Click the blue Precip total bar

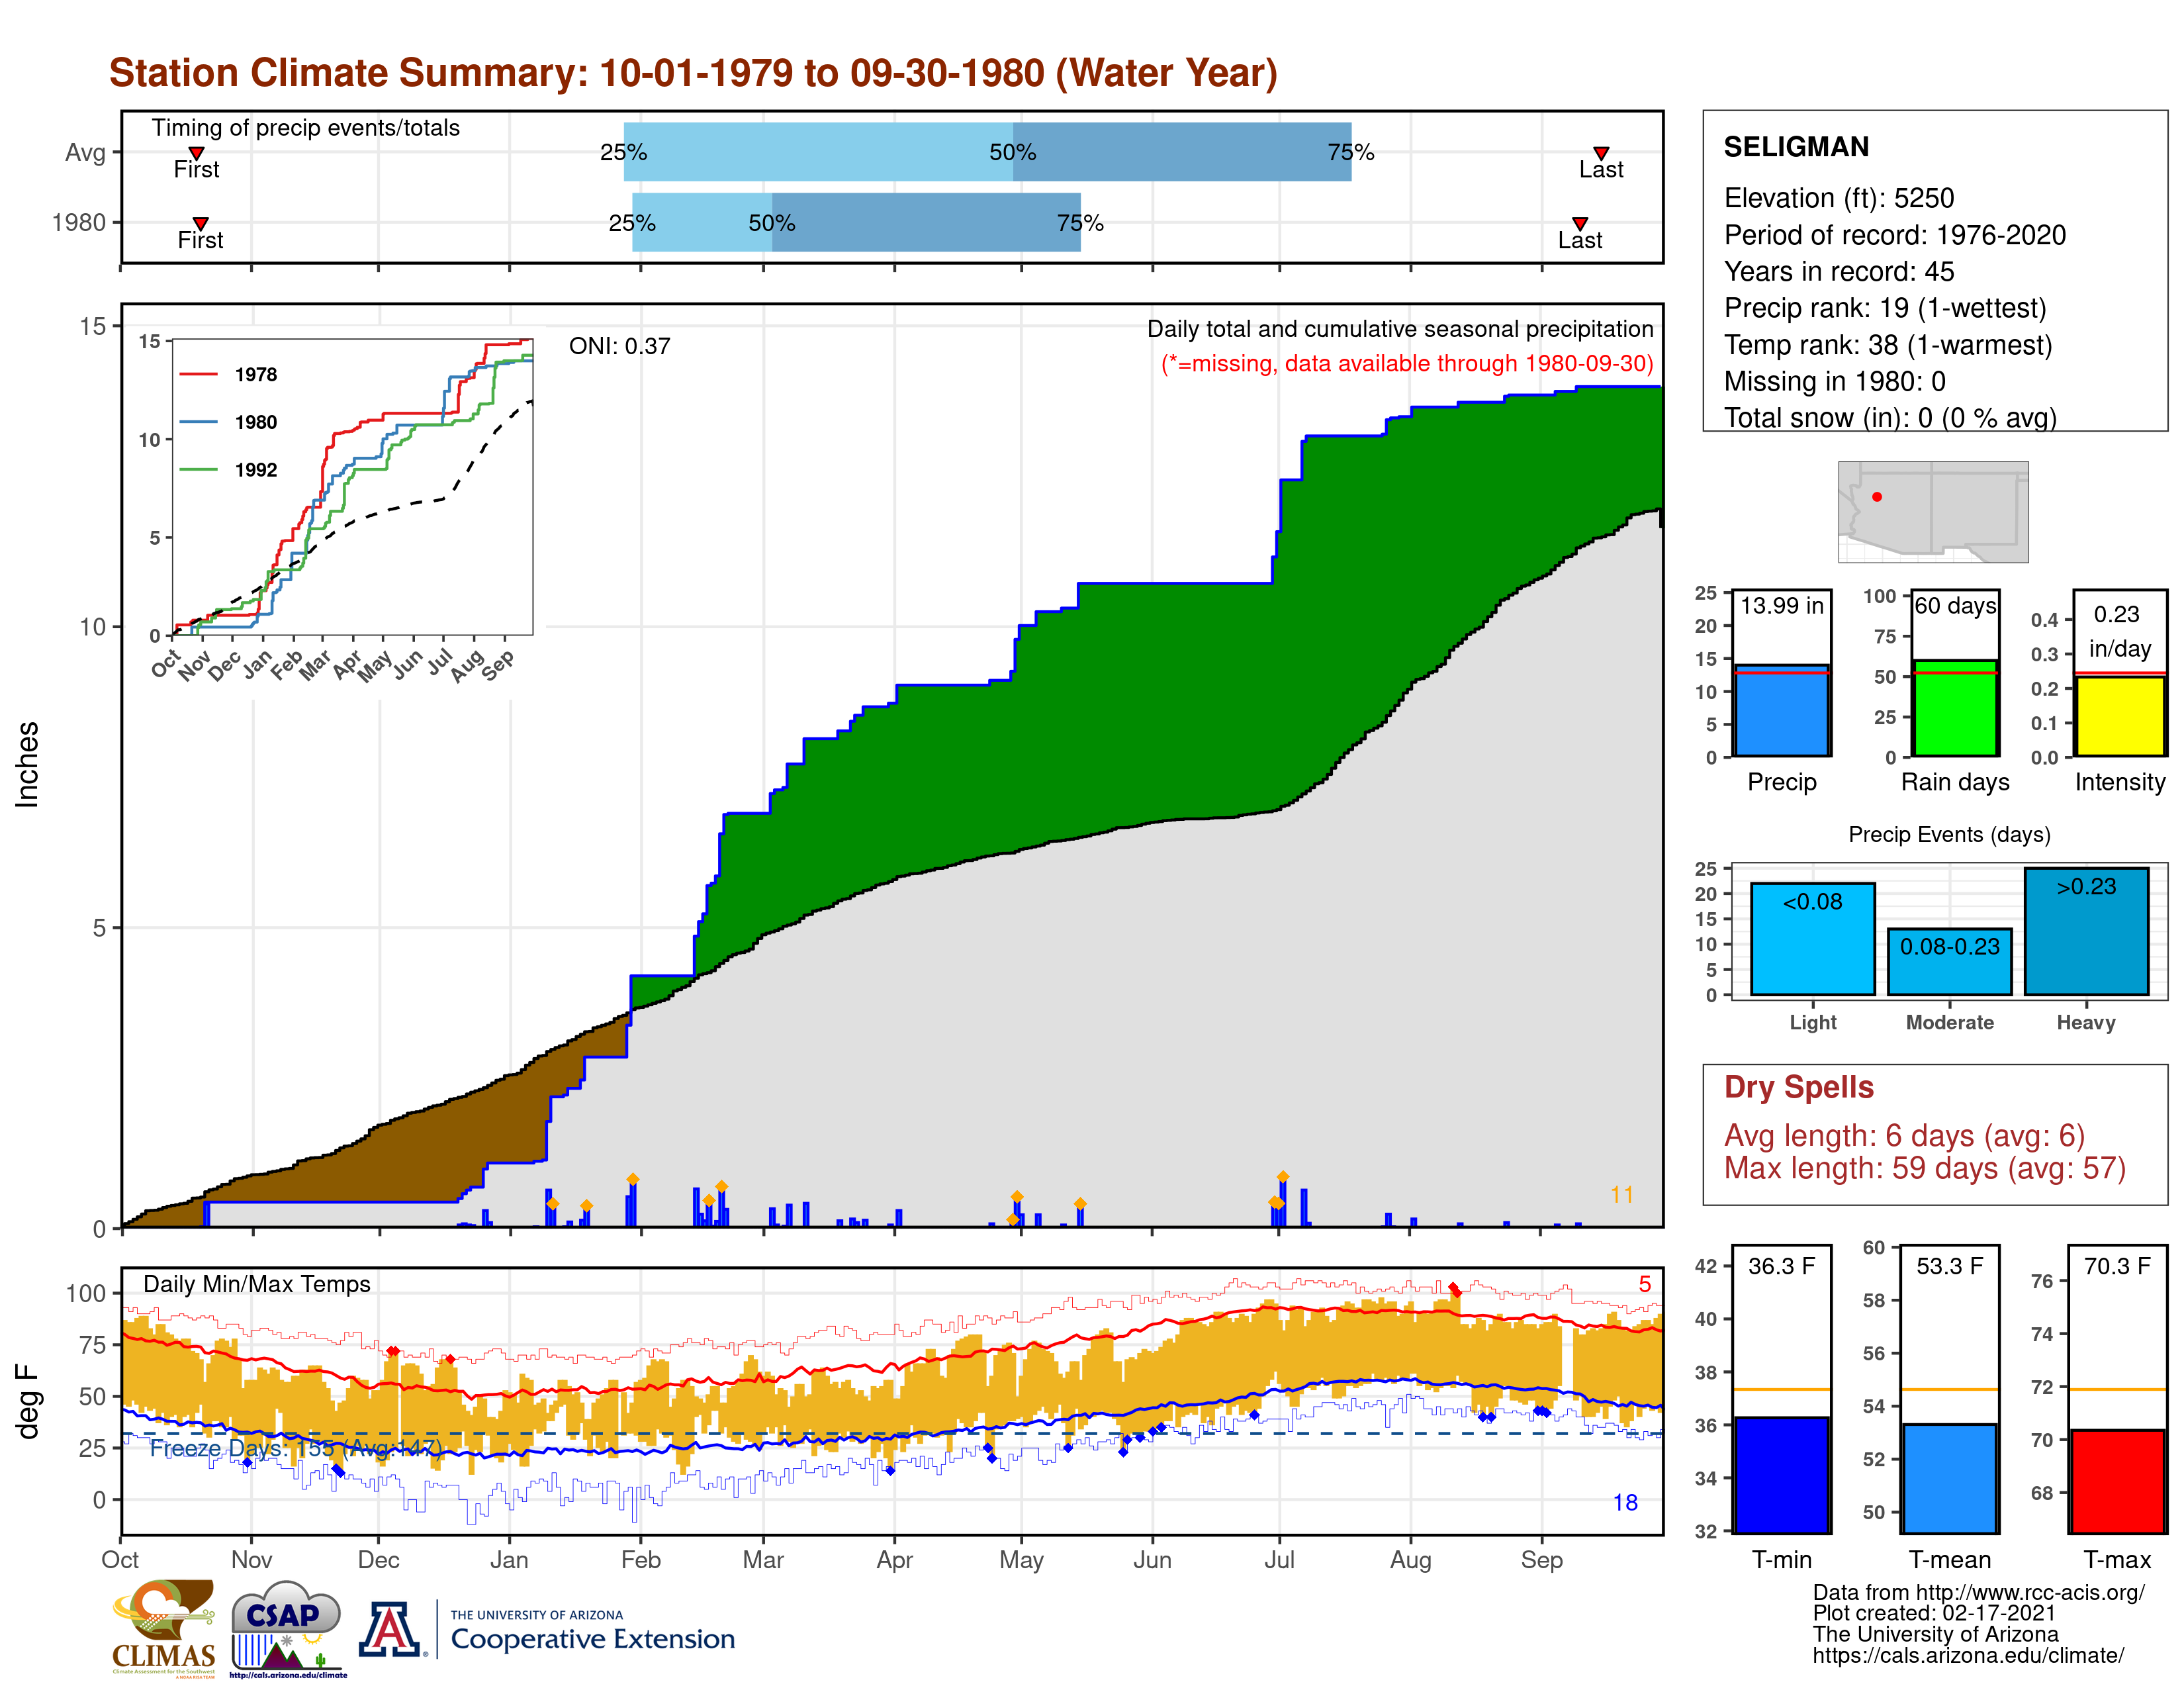pos(1781,711)
